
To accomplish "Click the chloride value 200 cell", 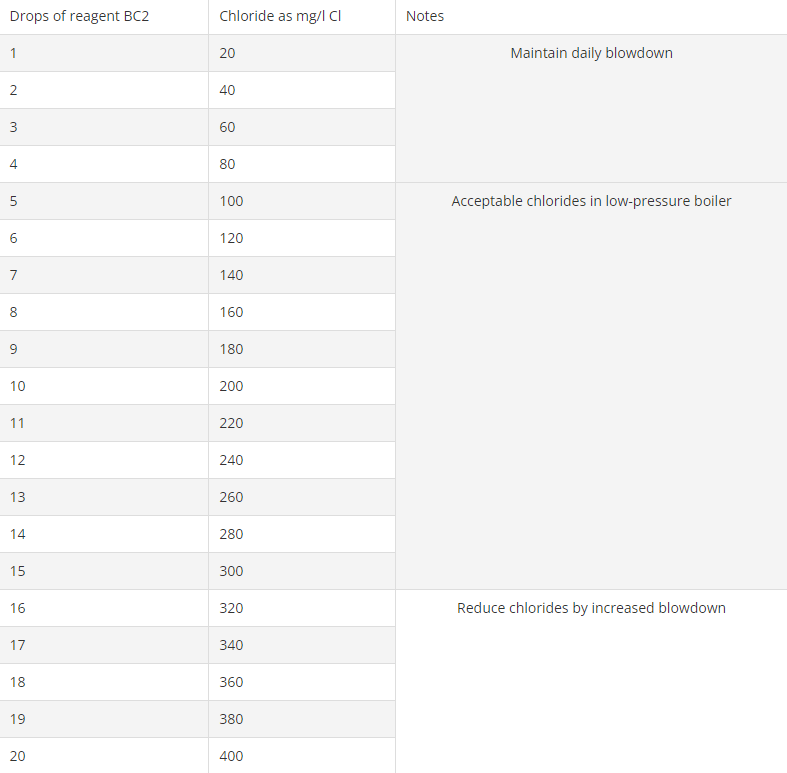I will tap(302, 386).
